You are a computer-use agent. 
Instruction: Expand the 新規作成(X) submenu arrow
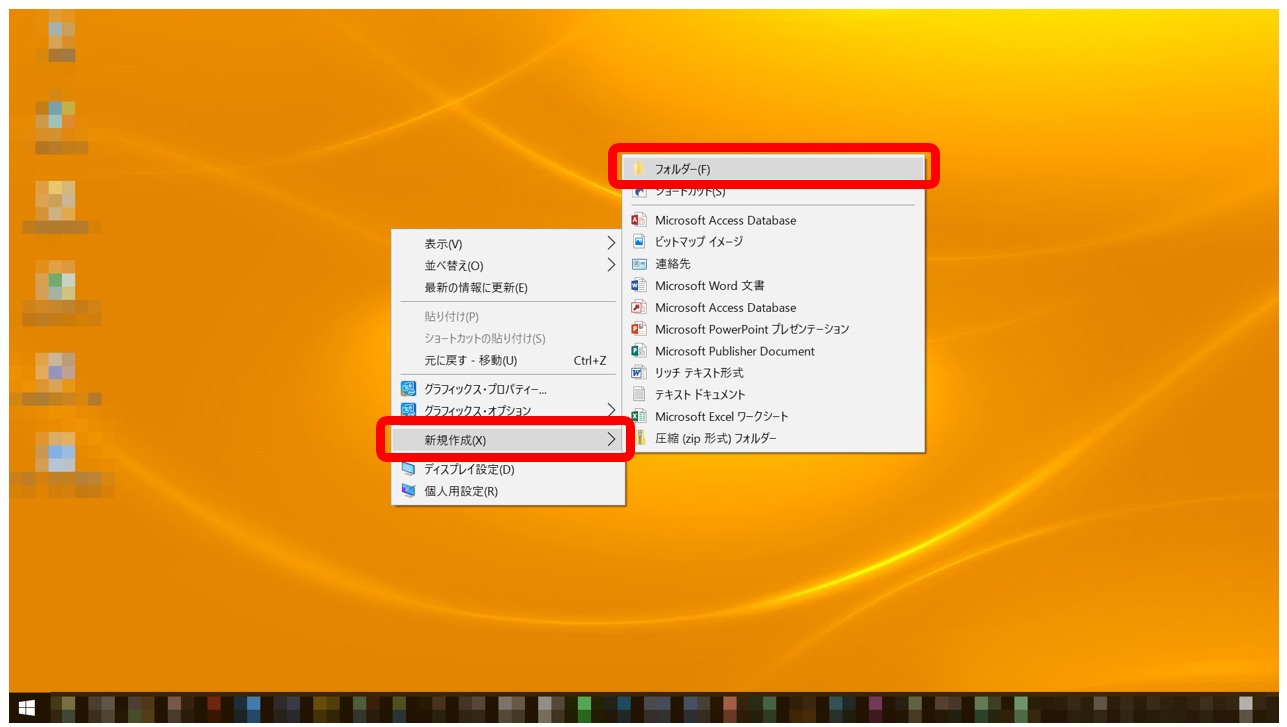(611, 439)
